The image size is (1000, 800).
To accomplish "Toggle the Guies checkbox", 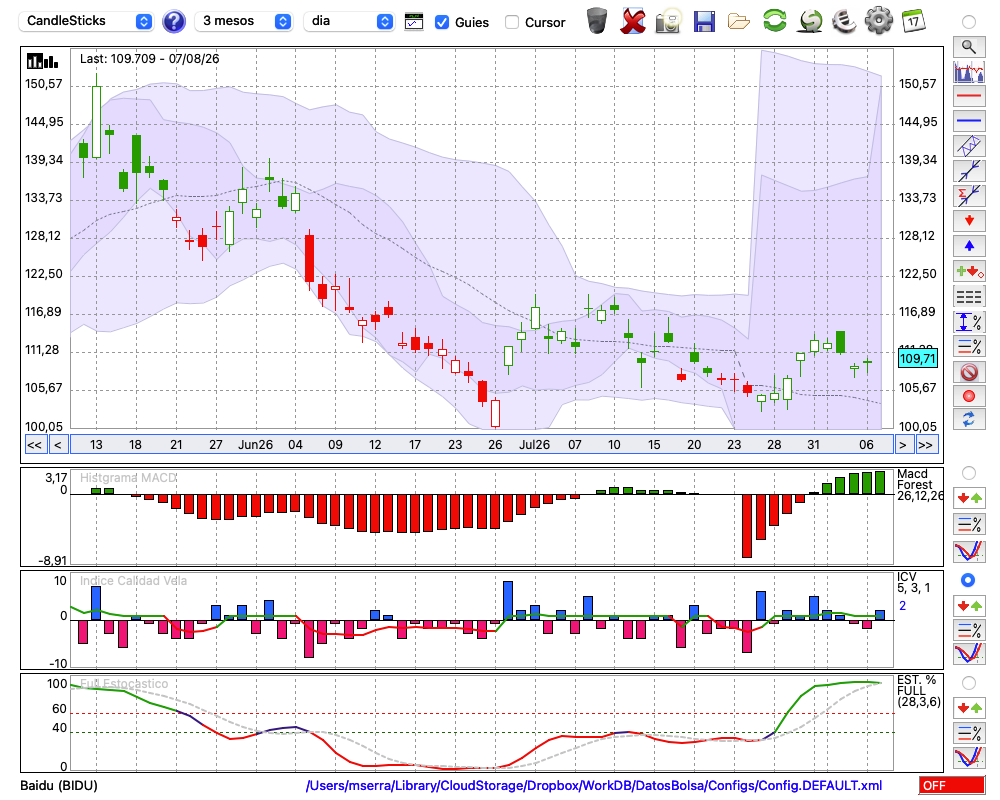I will tap(441, 22).
